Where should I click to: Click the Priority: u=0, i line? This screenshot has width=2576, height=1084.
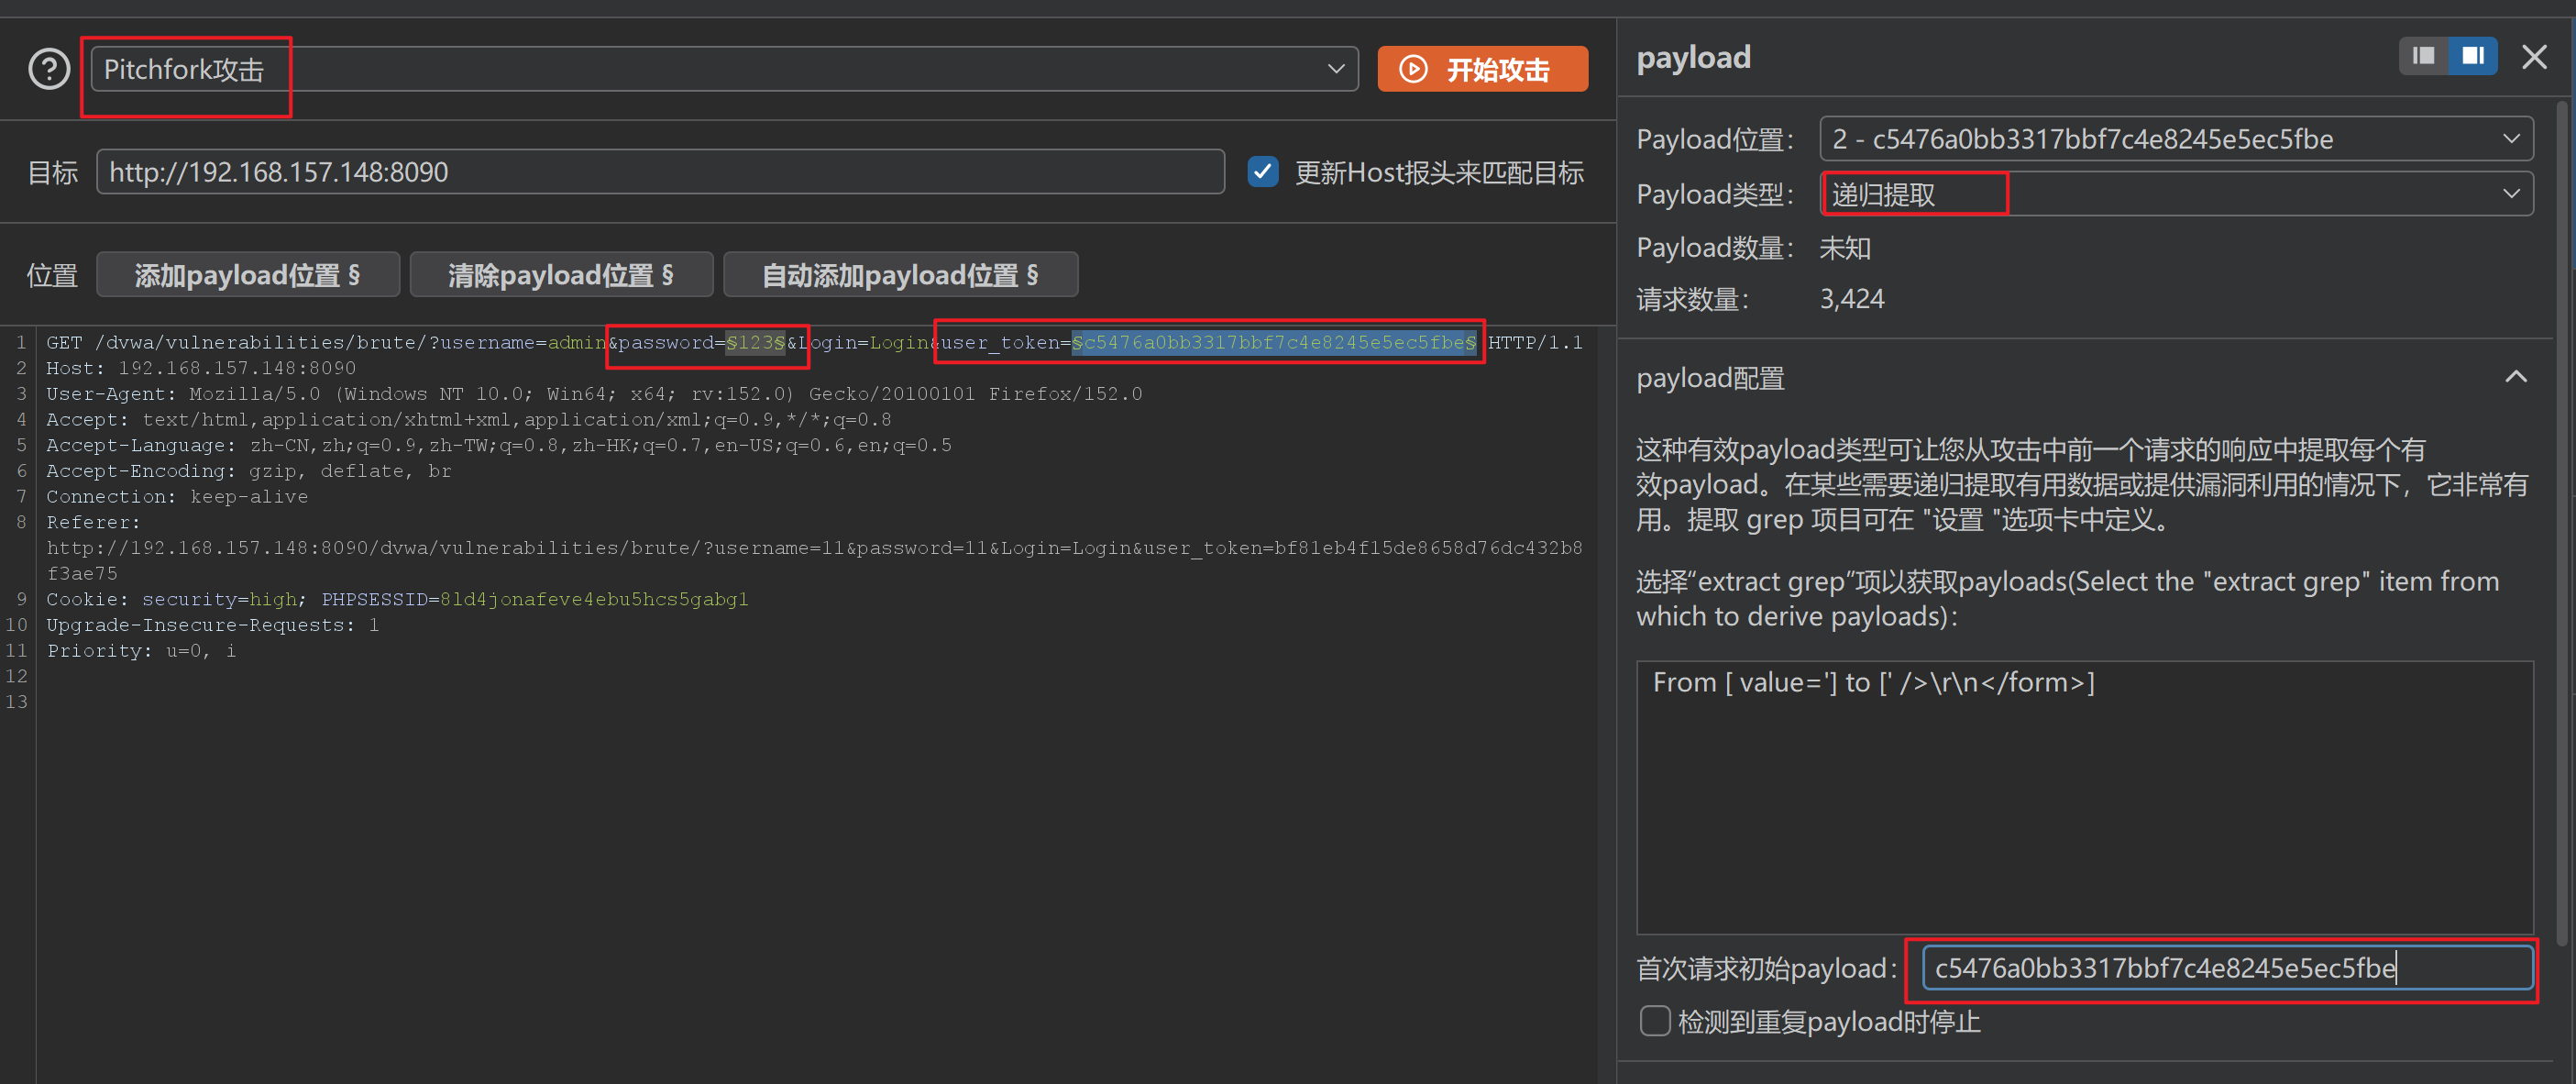(141, 651)
